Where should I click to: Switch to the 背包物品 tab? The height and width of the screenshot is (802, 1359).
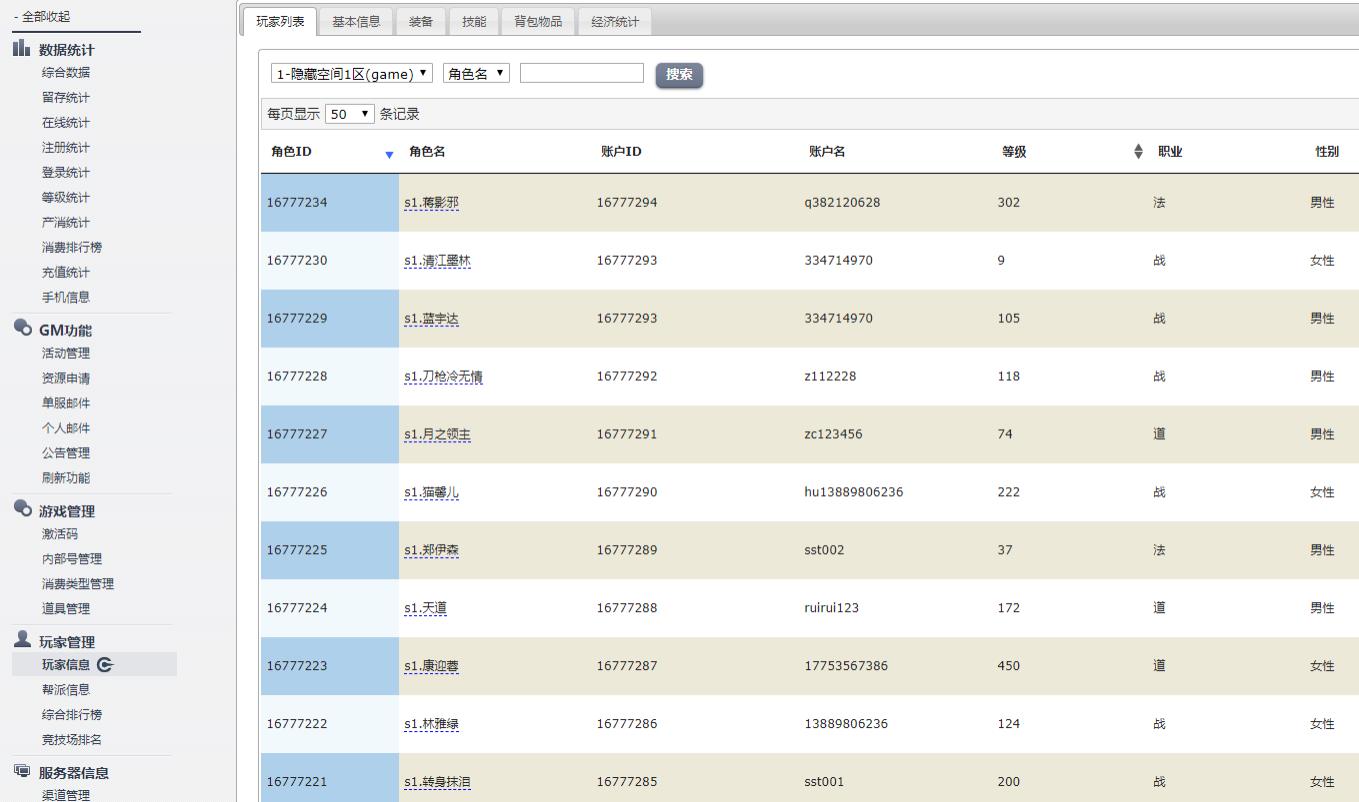click(x=538, y=22)
